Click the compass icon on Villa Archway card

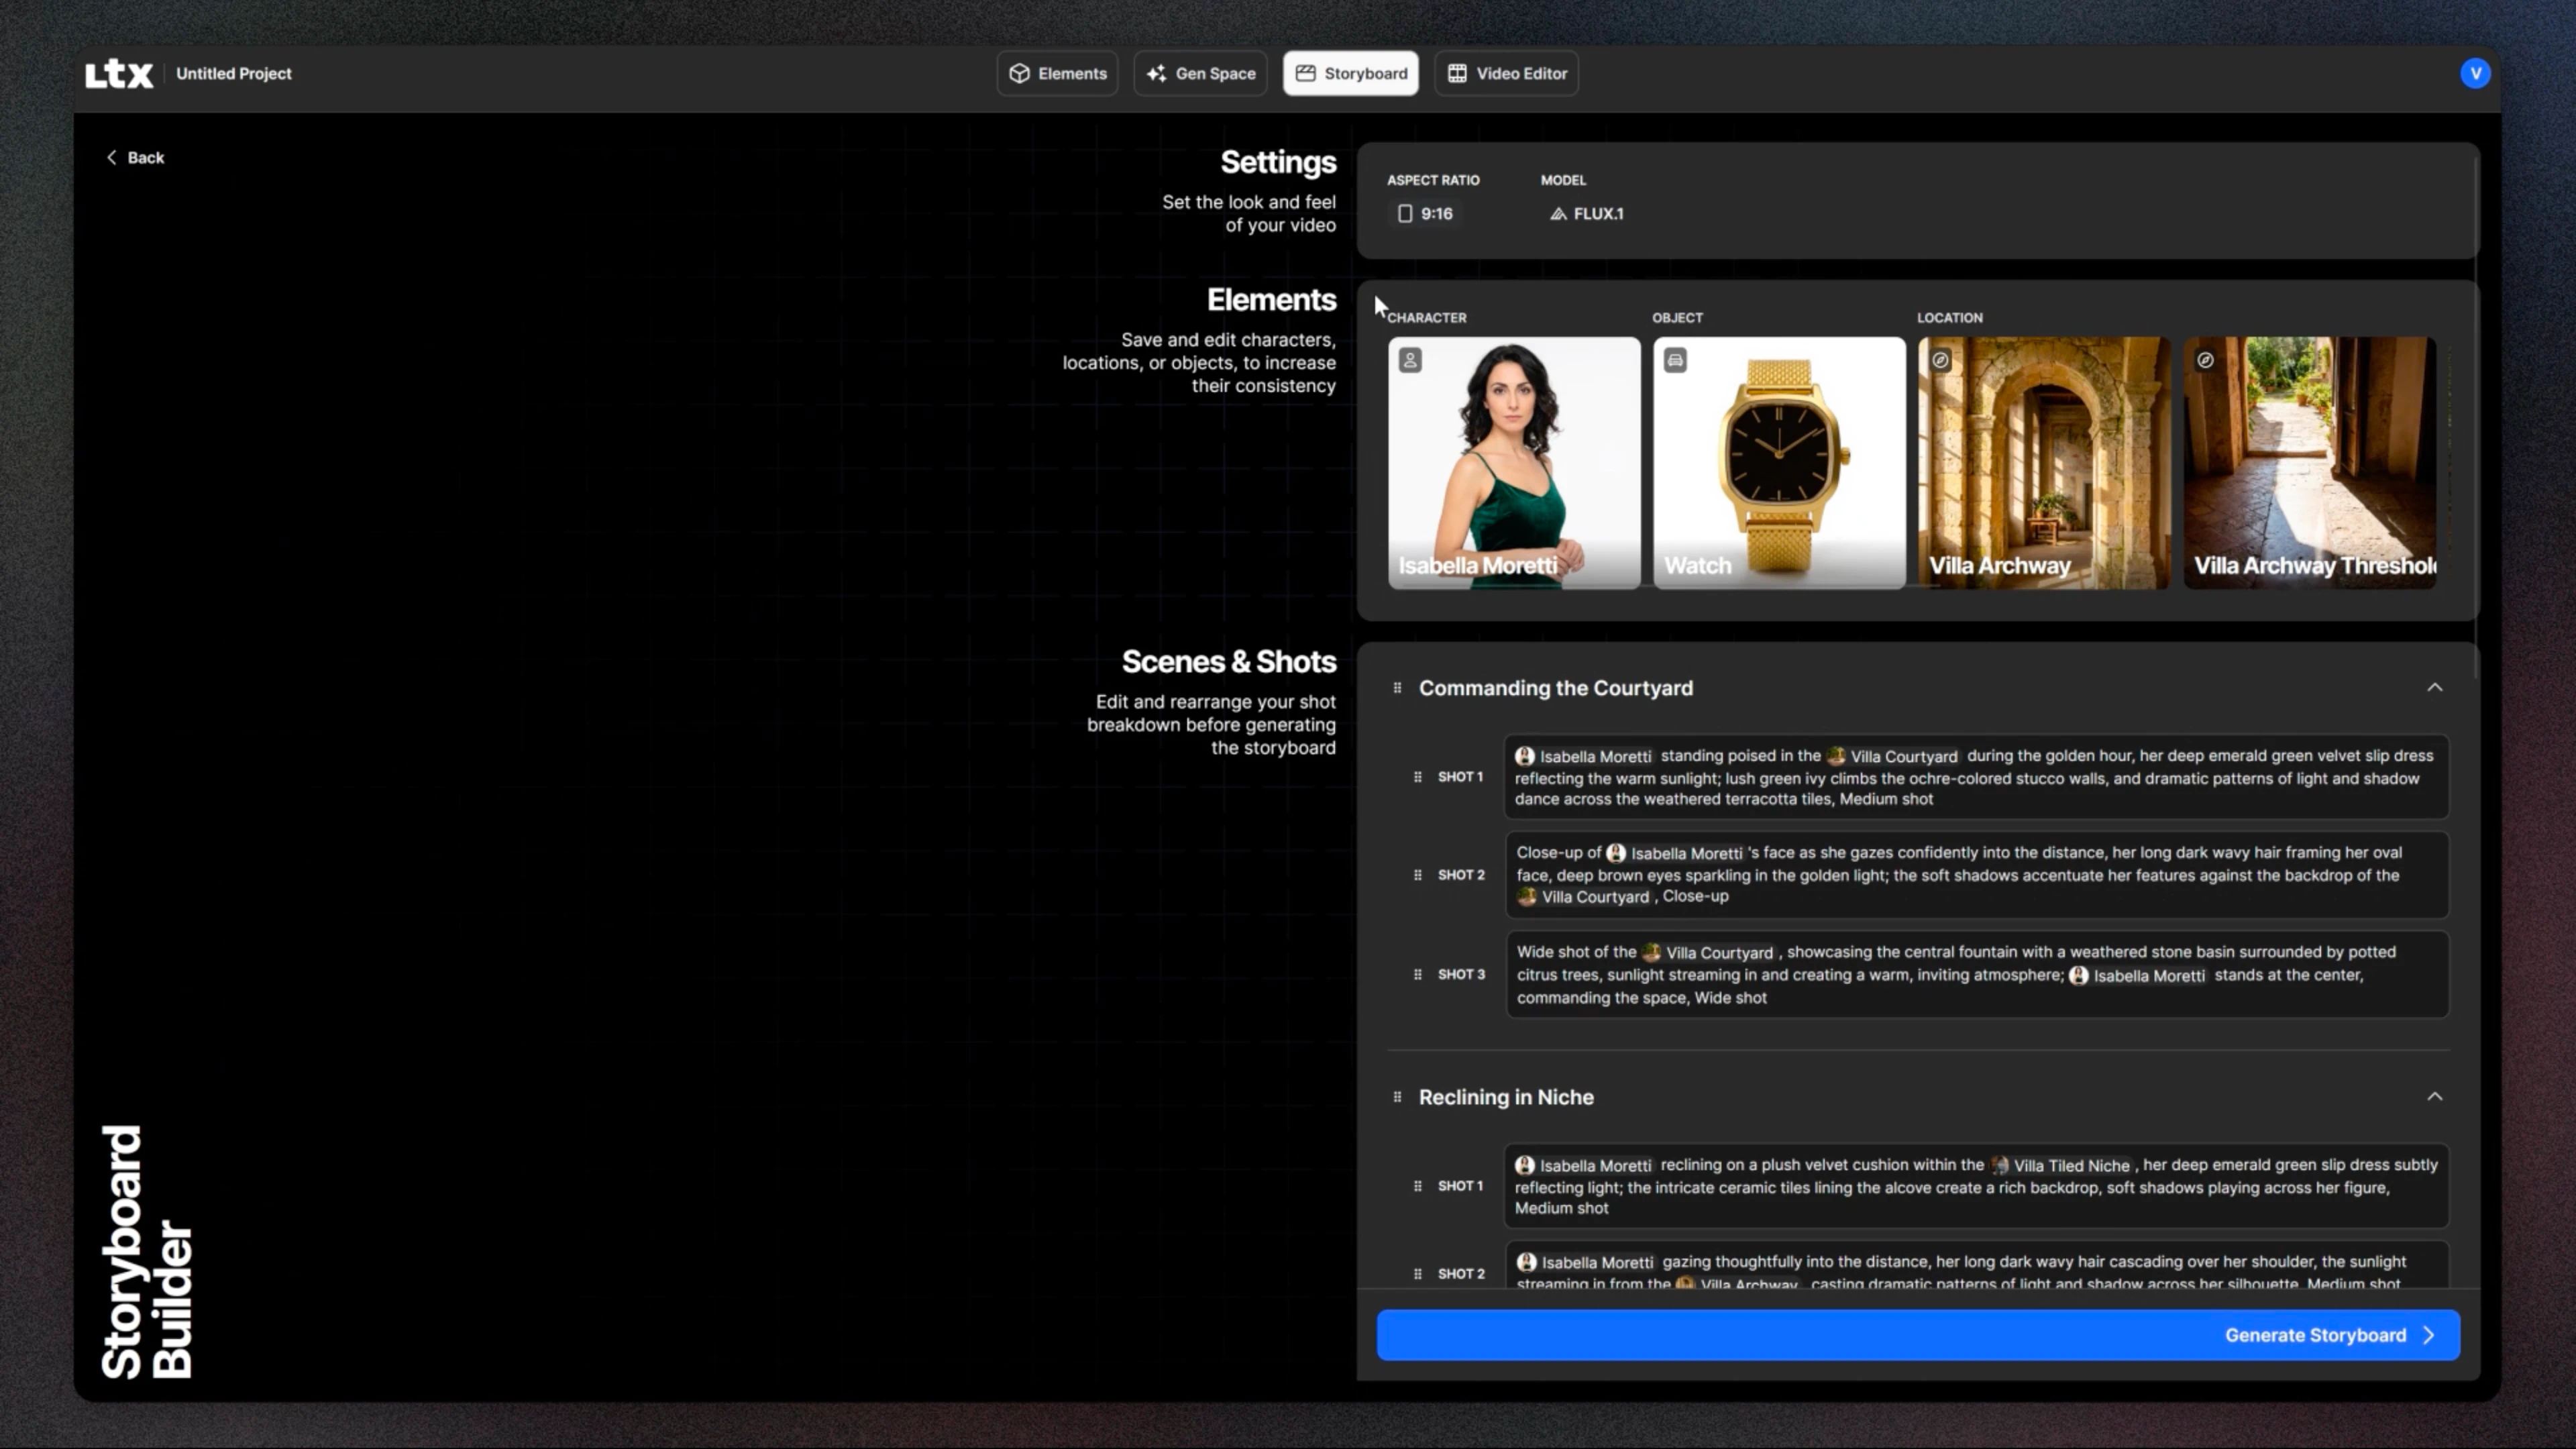click(x=1940, y=360)
